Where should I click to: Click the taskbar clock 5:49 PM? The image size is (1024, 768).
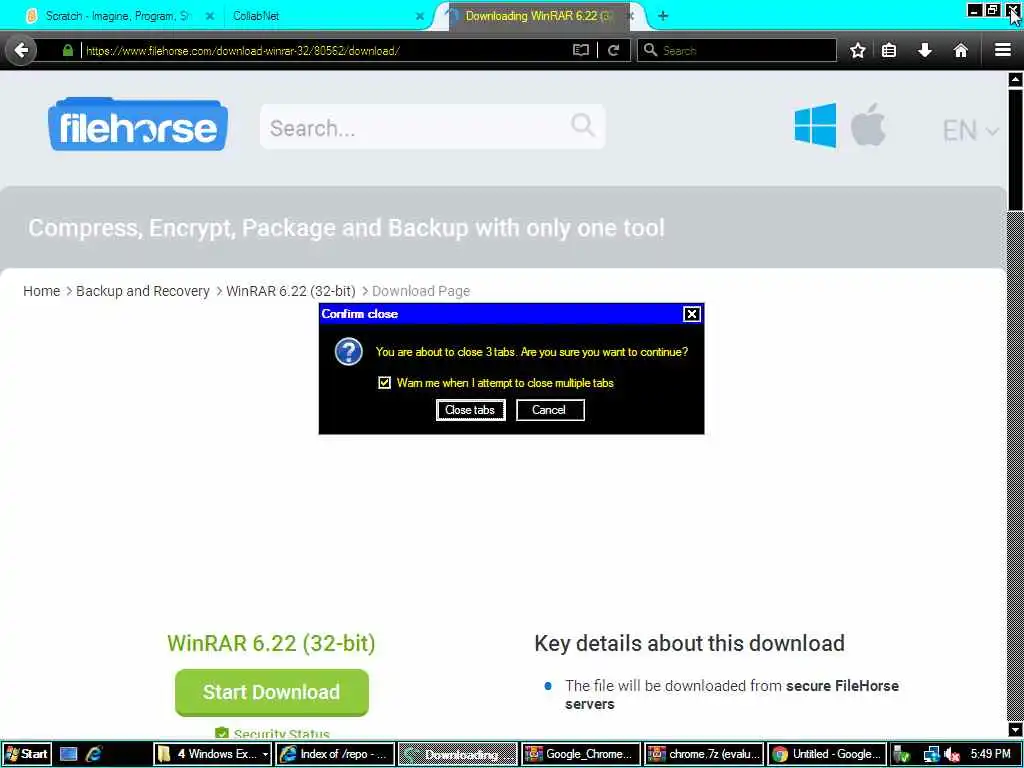(990, 754)
